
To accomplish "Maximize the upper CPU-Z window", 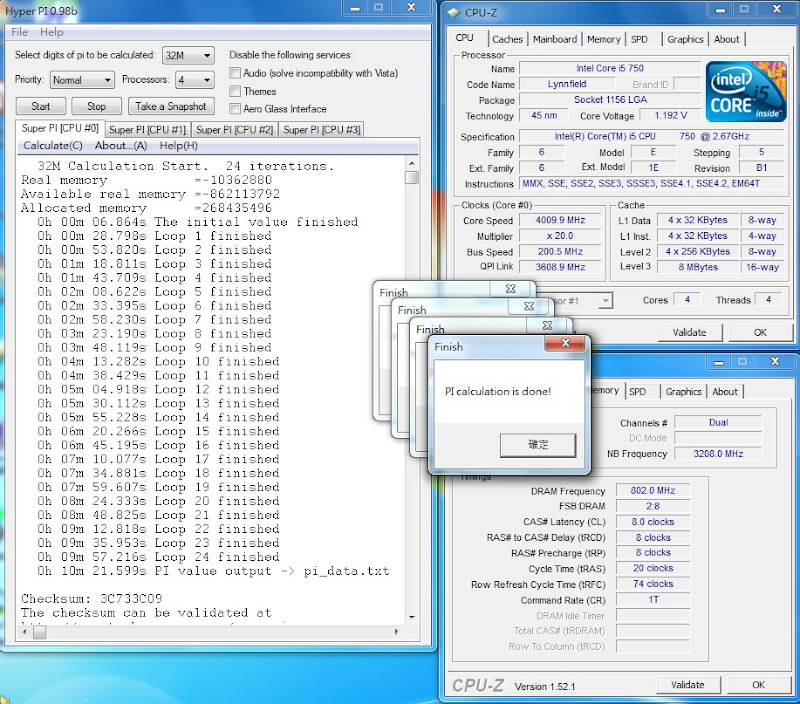I will pos(744,9).
